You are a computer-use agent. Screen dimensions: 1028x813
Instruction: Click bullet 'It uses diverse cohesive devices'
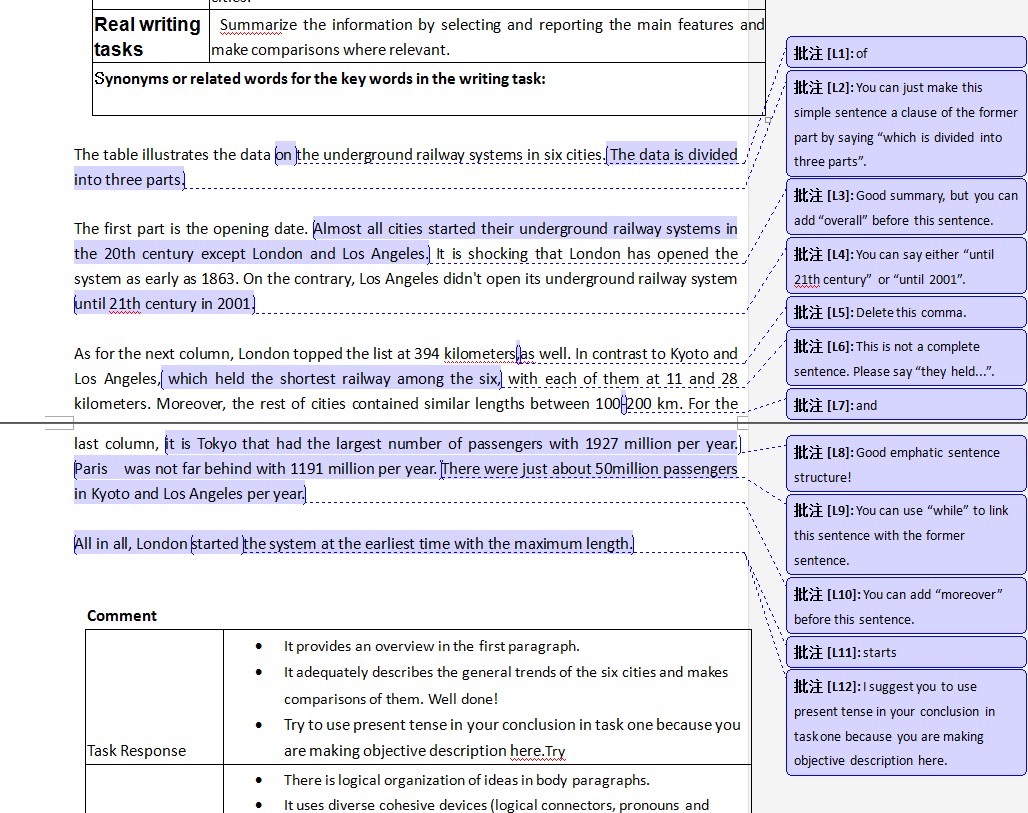[496, 805]
